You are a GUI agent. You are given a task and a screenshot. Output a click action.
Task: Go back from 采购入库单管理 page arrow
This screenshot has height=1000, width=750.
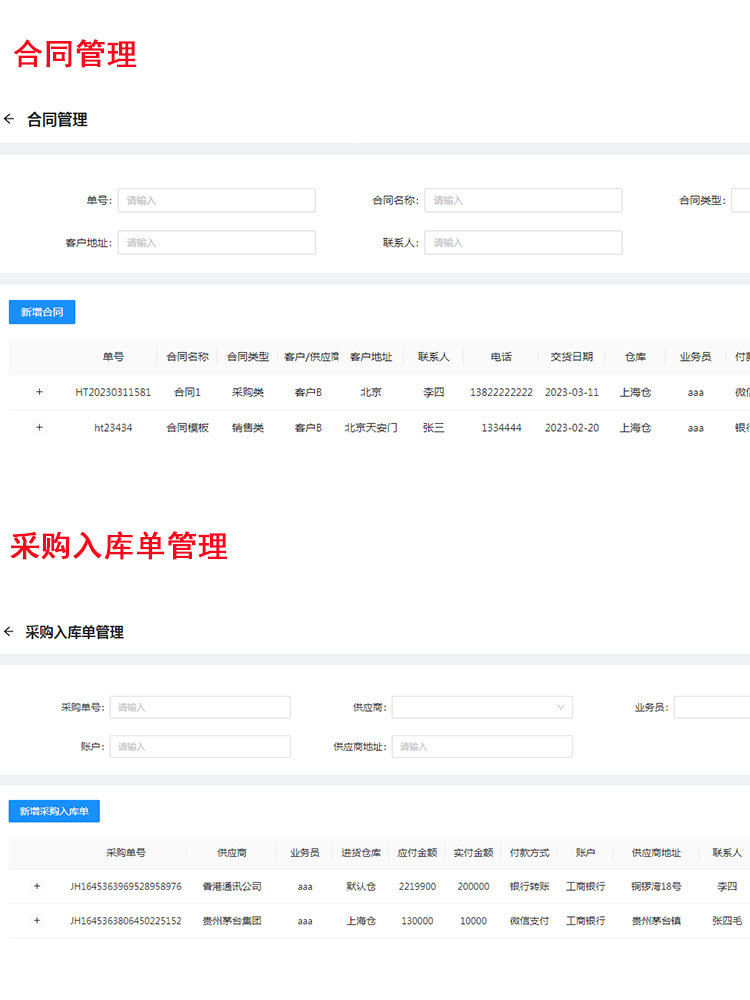9,631
